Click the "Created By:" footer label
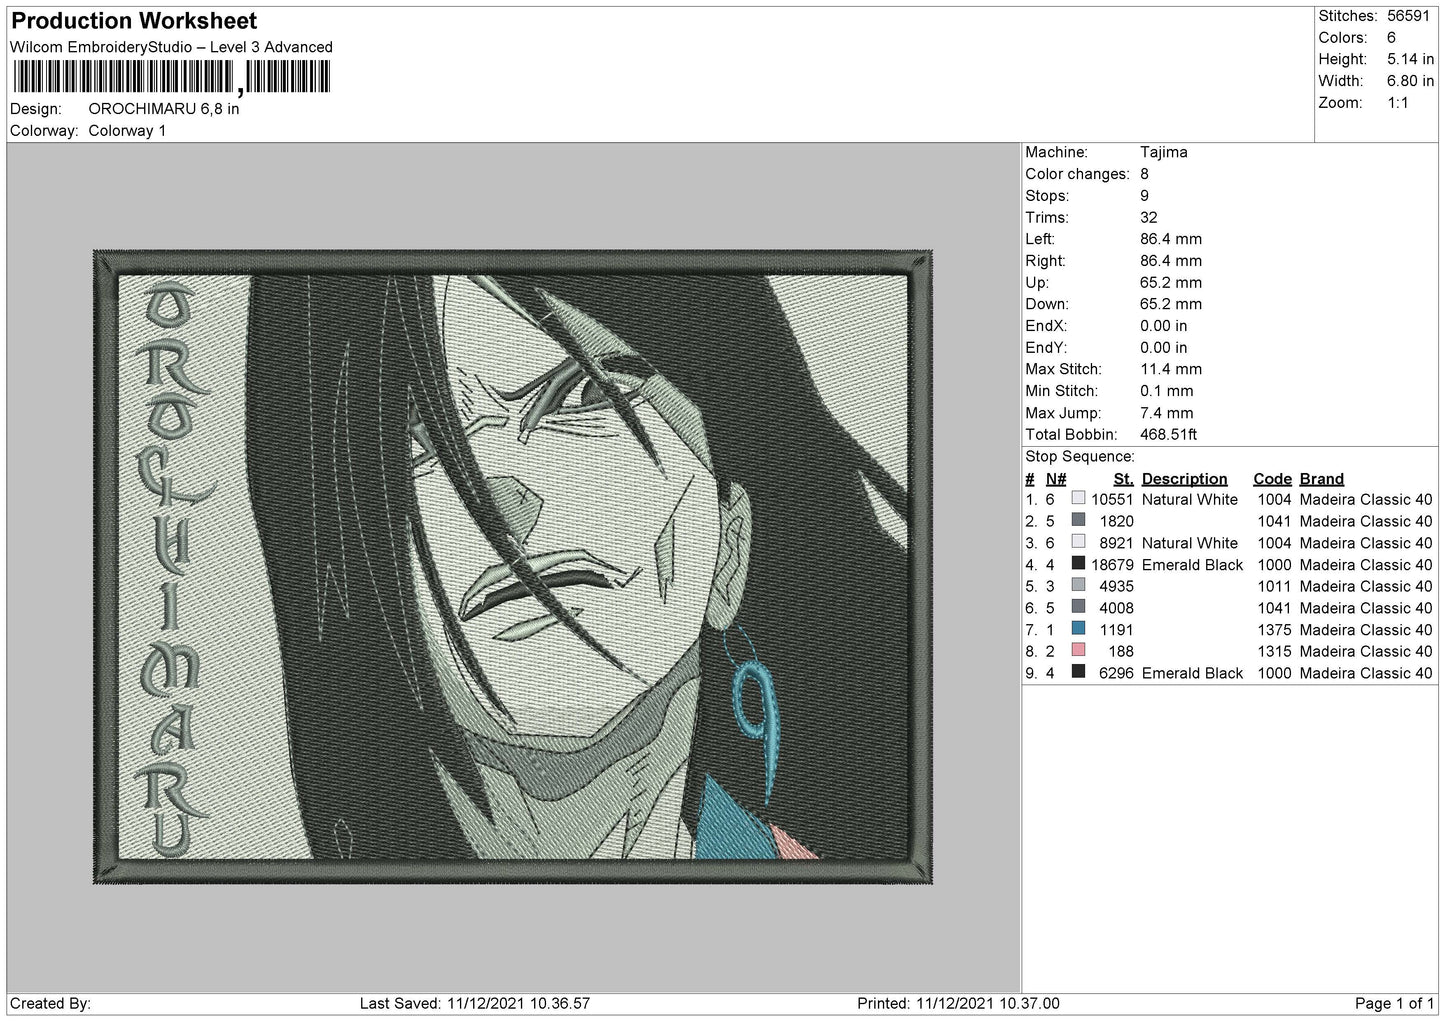1445x1021 pixels. [x=51, y=1004]
